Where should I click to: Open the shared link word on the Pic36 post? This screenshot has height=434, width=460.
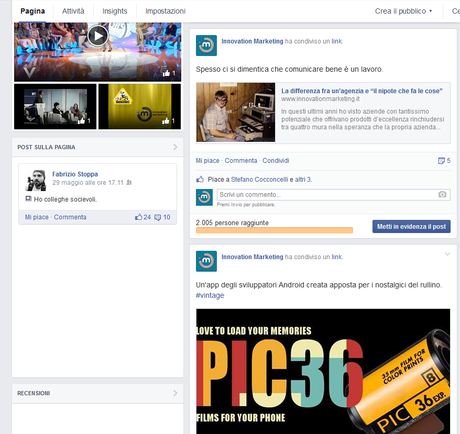pos(337,257)
